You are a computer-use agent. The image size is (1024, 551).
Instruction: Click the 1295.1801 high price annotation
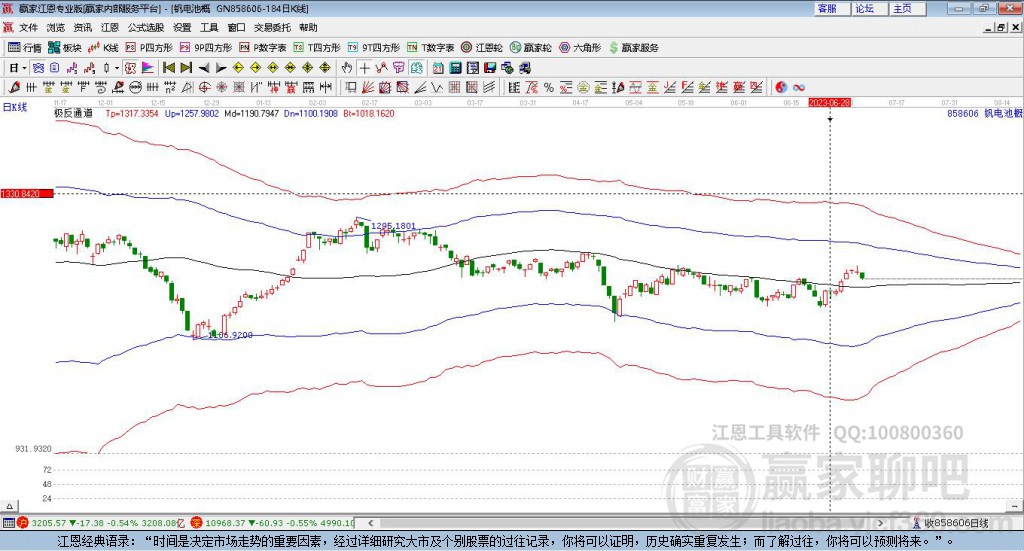[393, 226]
